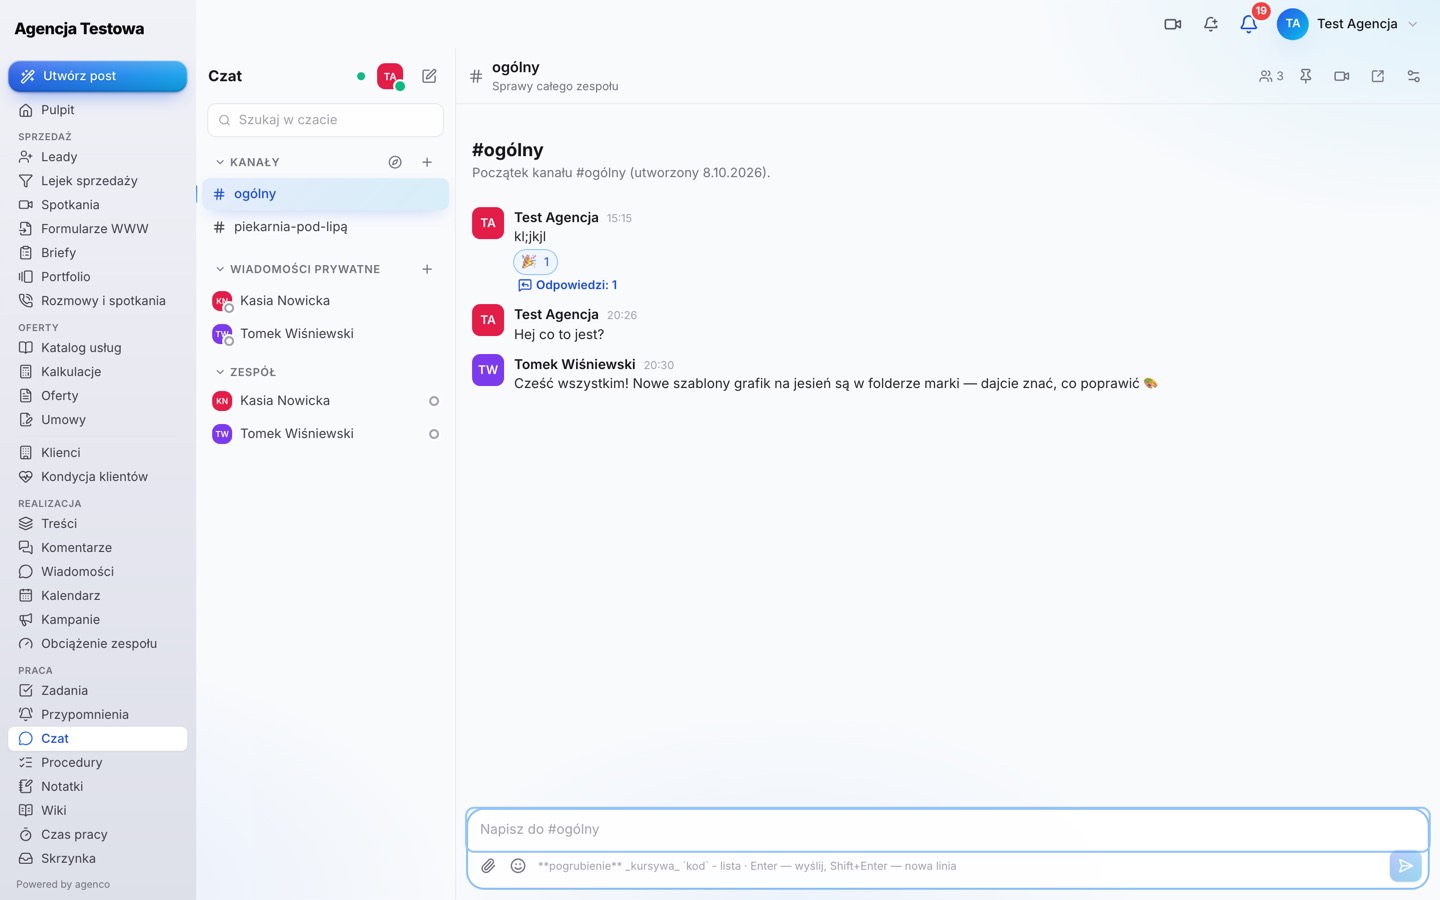The height and width of the screenshot is (900, 1440).
Task: Go to Pulpit in the sidebar
Action: click(x=98, y=110)
